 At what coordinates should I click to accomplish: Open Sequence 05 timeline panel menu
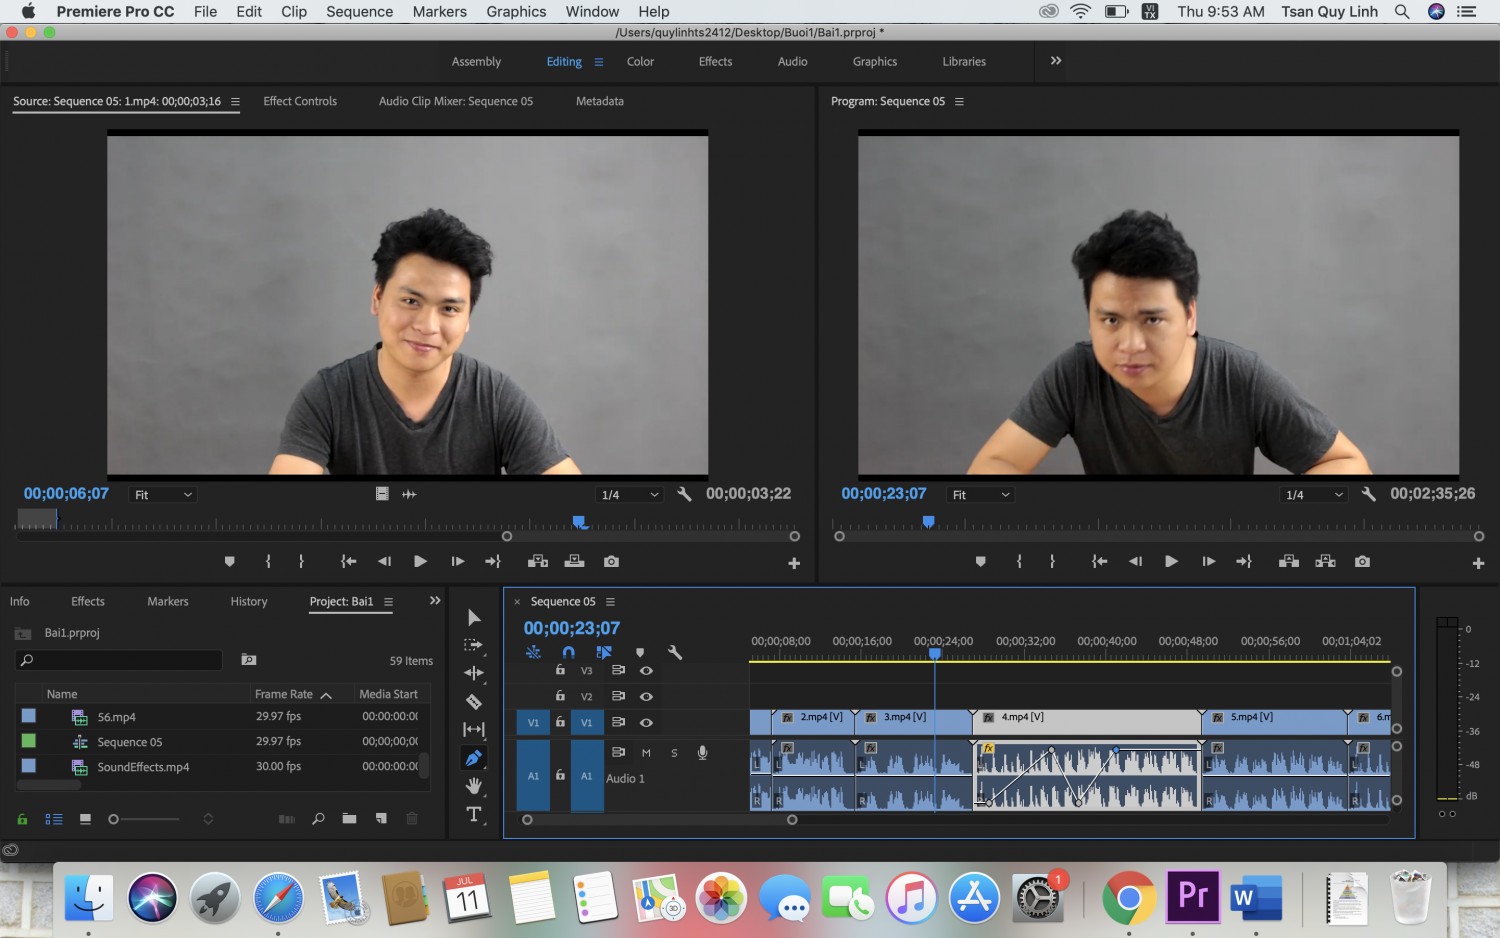click(x=610, y=602)
